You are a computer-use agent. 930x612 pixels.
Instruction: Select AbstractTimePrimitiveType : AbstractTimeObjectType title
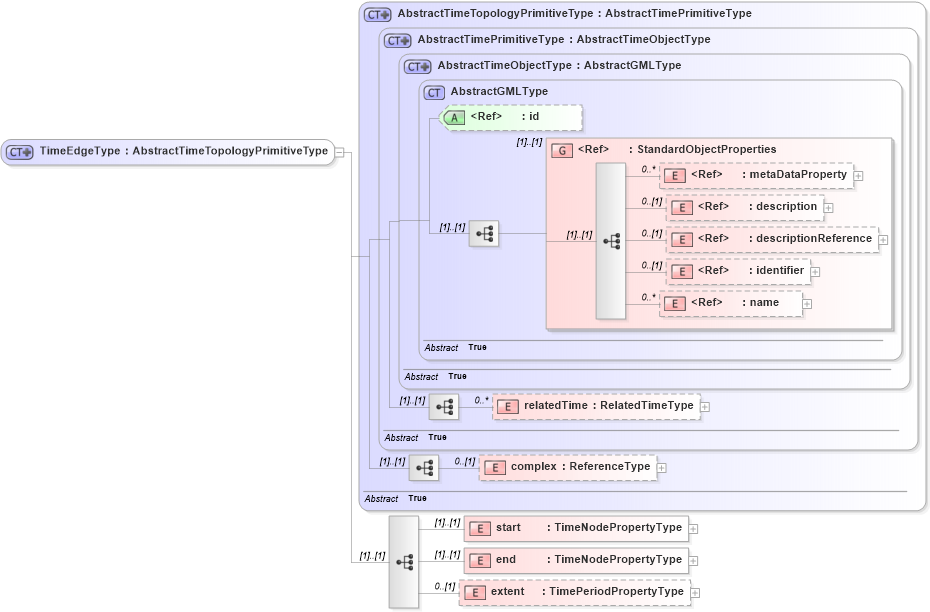[564, 40]
